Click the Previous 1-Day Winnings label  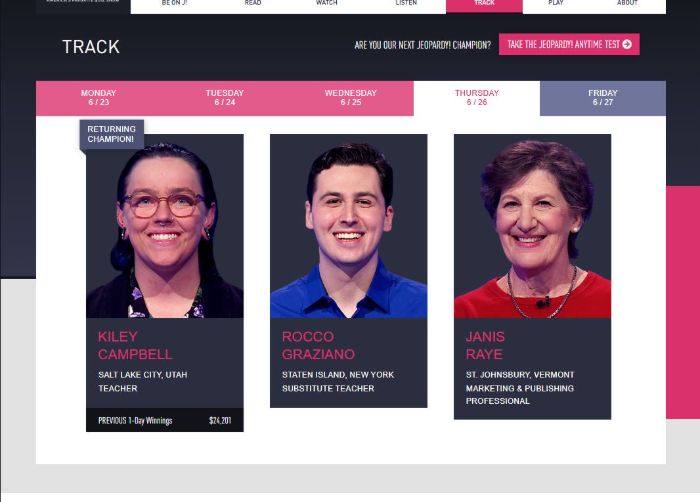(x=135, y=420)
